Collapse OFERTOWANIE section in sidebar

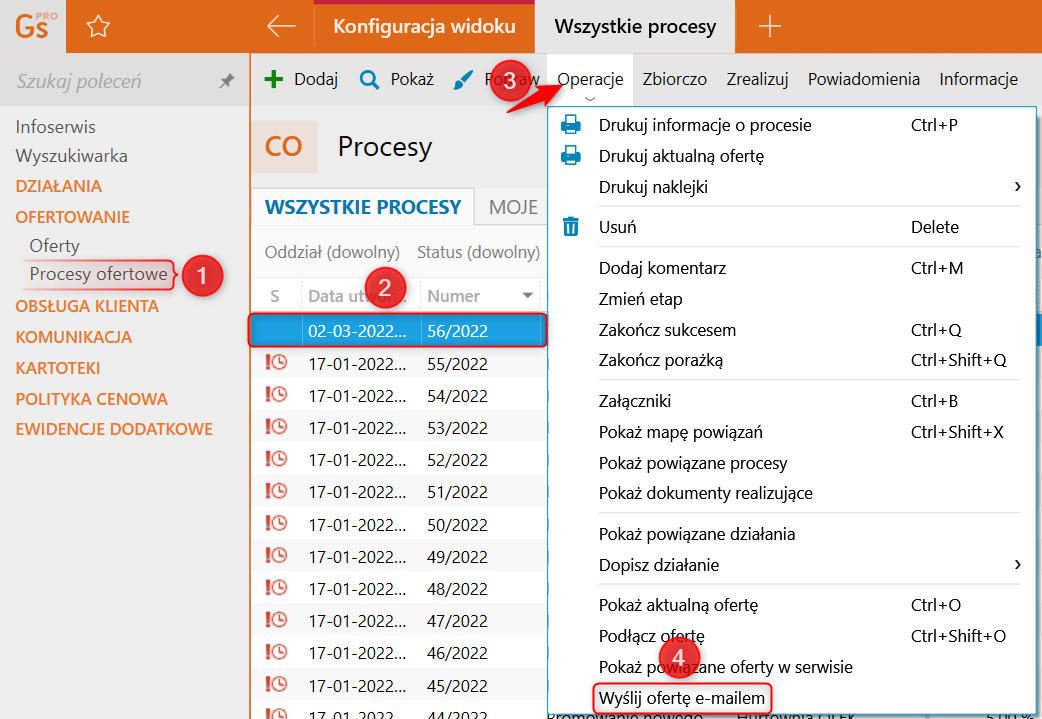click(x=73, y=217)
